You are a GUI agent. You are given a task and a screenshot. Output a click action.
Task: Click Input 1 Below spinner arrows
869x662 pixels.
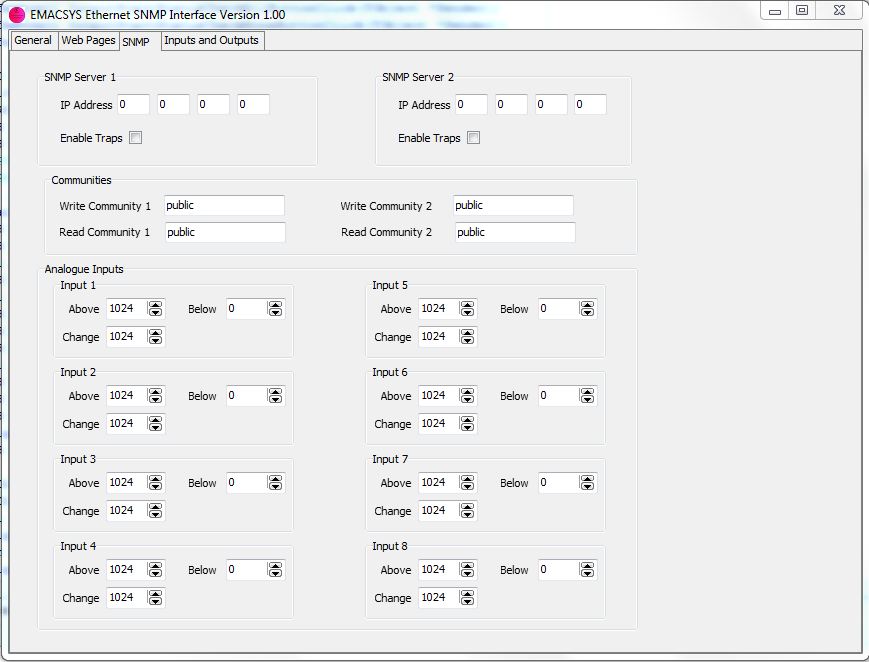pos(275,309)
